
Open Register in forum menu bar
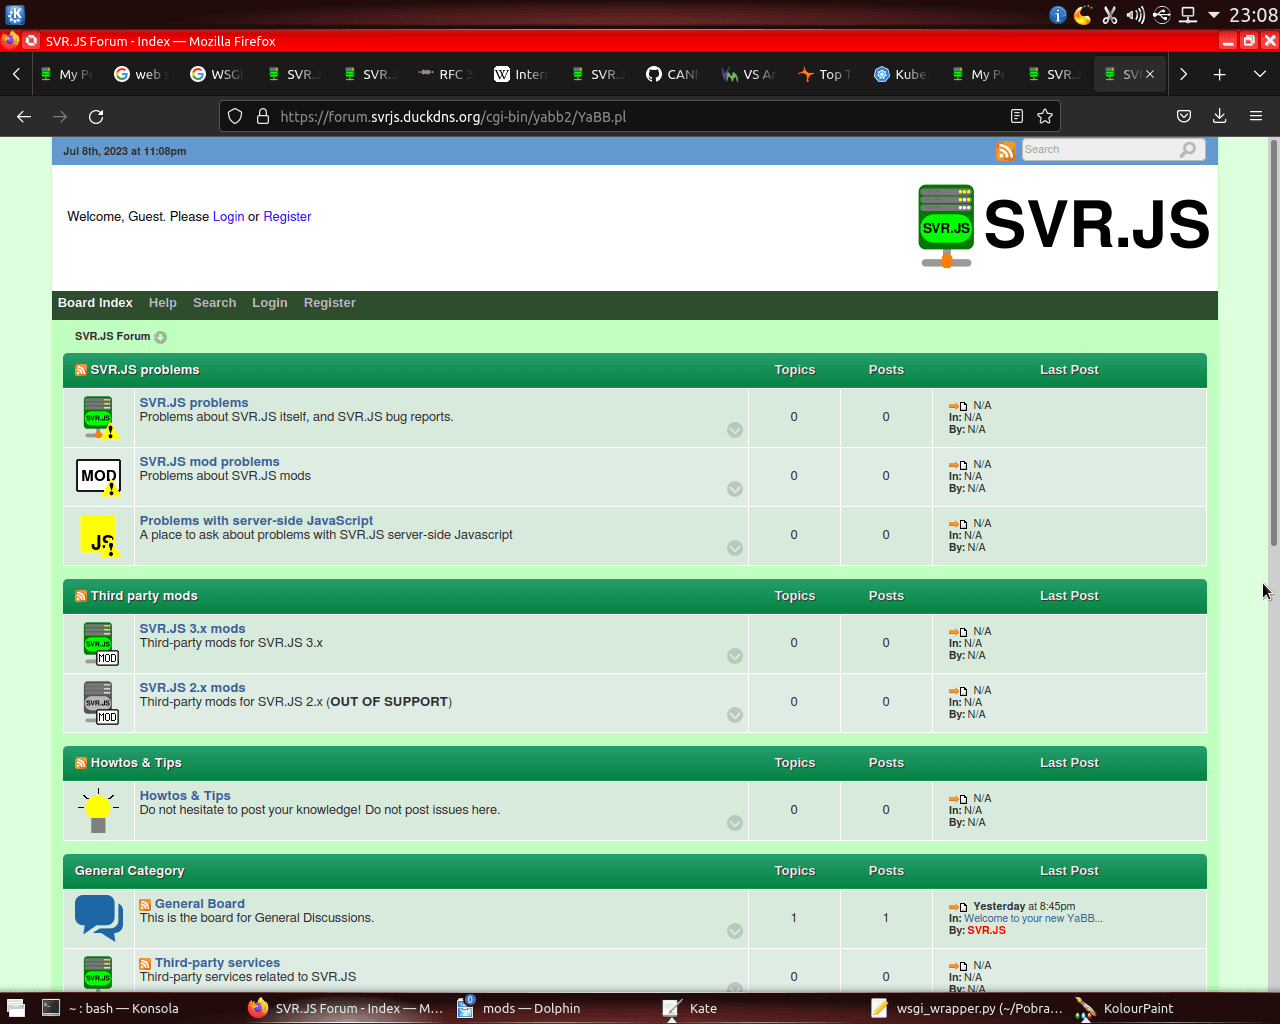330,303
